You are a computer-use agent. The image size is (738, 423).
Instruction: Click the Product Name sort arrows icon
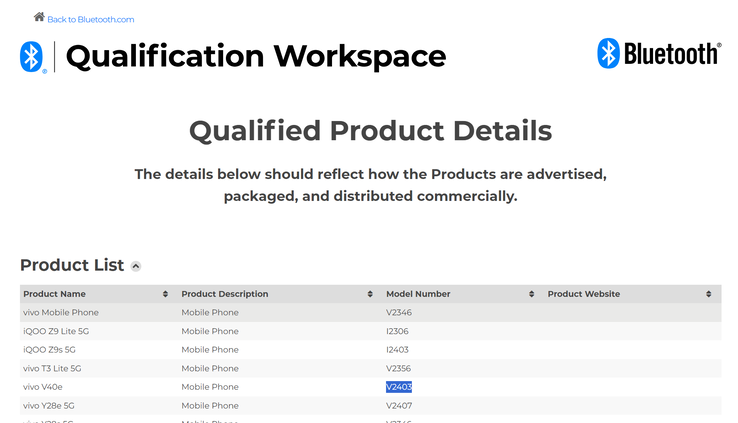pos(165,294)
